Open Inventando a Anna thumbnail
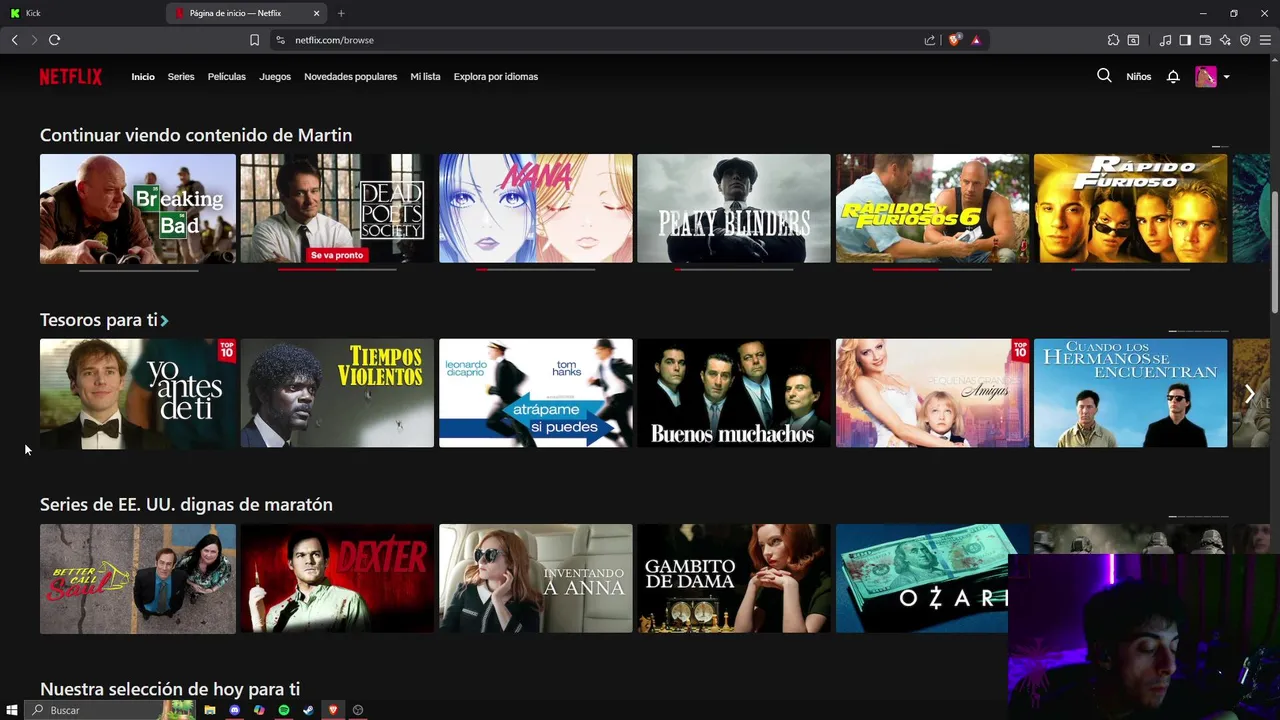1280x720 pixels. [x=536, y=578]
